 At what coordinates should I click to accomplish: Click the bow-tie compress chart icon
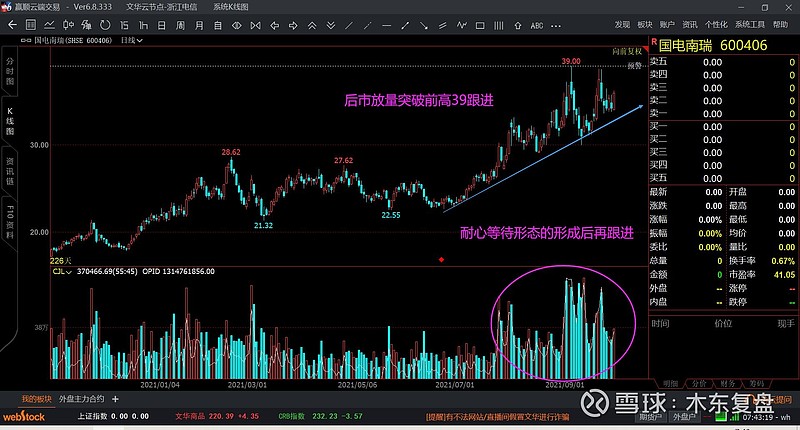[x=256, y=25]
